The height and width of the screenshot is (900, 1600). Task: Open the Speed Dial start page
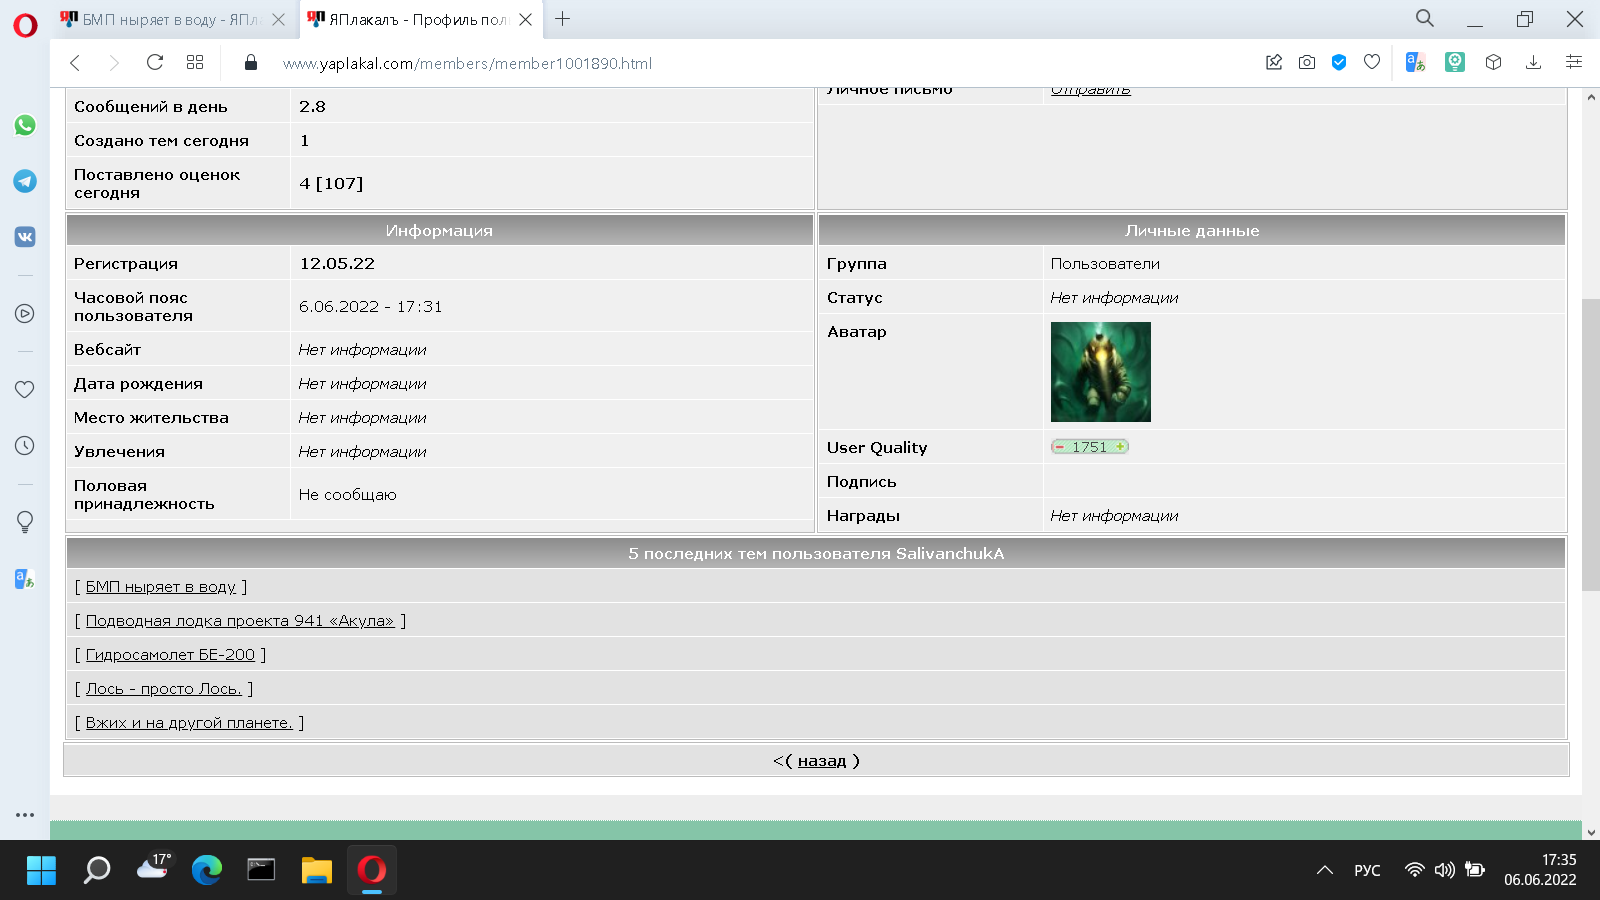pos(195,63)
